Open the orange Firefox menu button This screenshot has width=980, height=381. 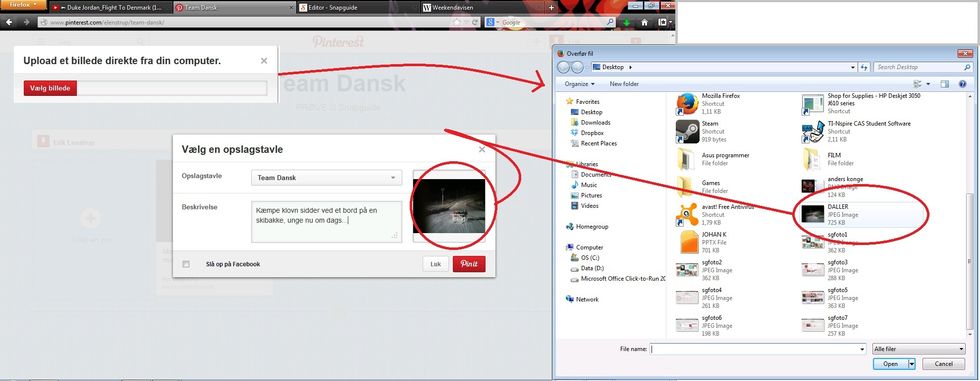pos(23,4)
